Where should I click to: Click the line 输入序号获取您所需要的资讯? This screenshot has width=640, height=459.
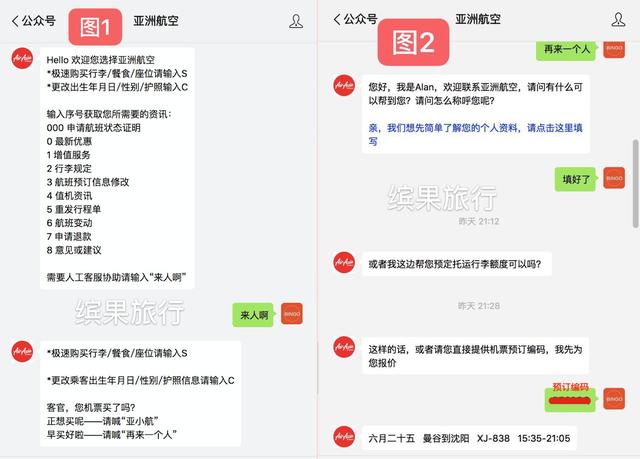(109, 114)
